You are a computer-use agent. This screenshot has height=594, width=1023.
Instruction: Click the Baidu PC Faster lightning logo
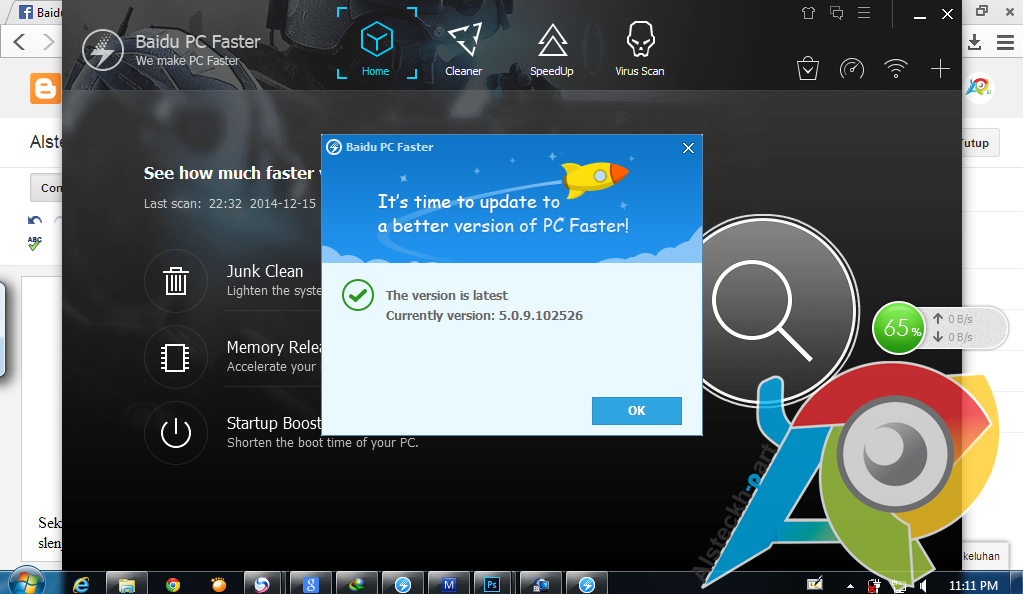coord(103,50)
